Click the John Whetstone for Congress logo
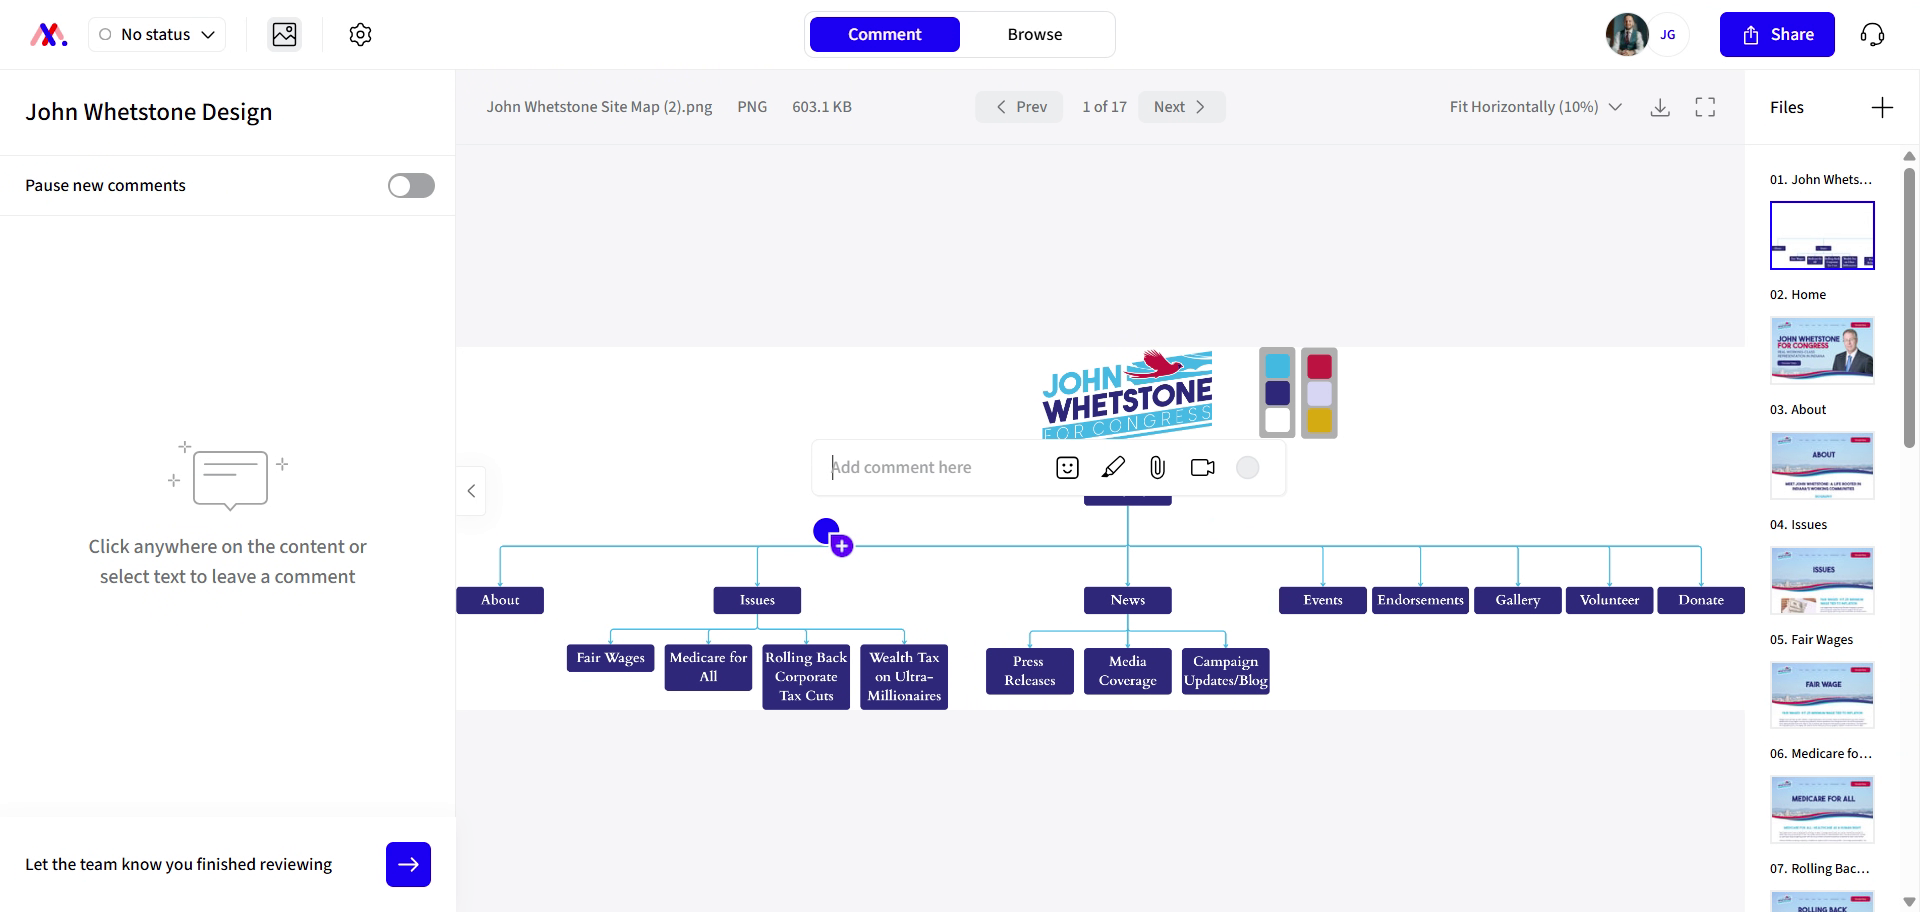Image resolution: width=1920 pixels, height=912 pixels. [x=1127, y=395]
